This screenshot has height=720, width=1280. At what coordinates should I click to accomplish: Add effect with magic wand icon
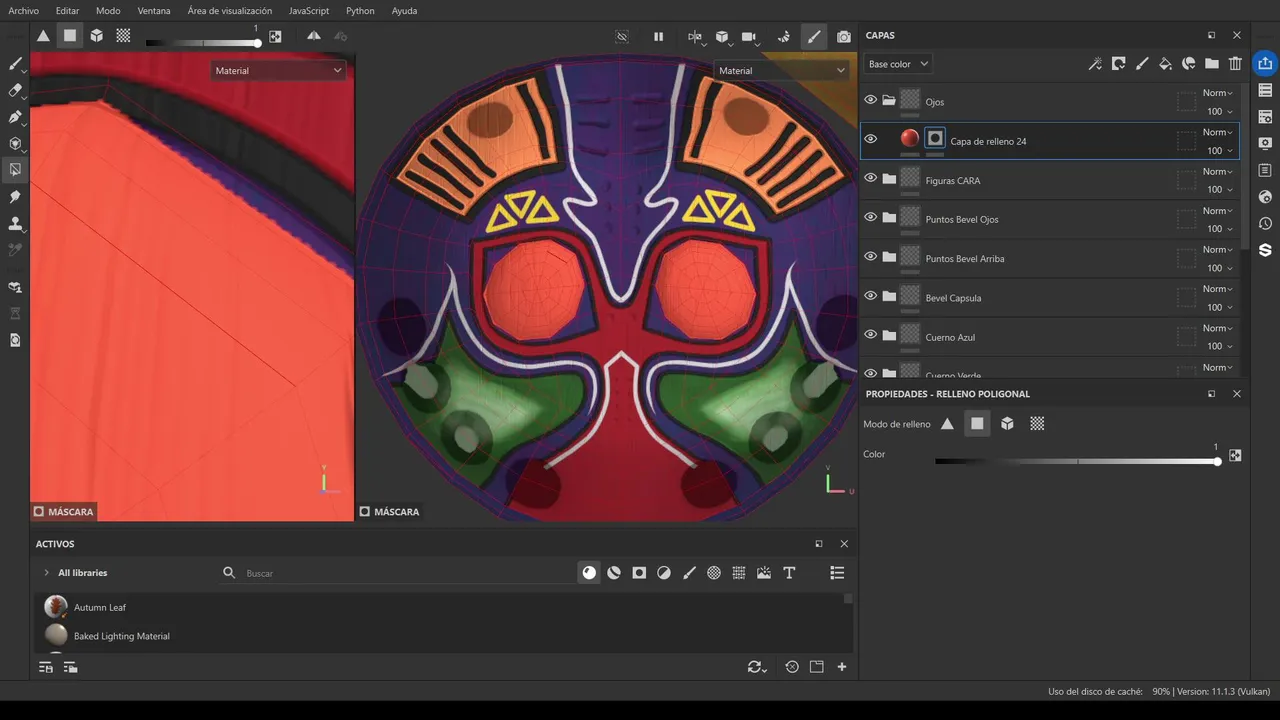(x=1095, y=64)
